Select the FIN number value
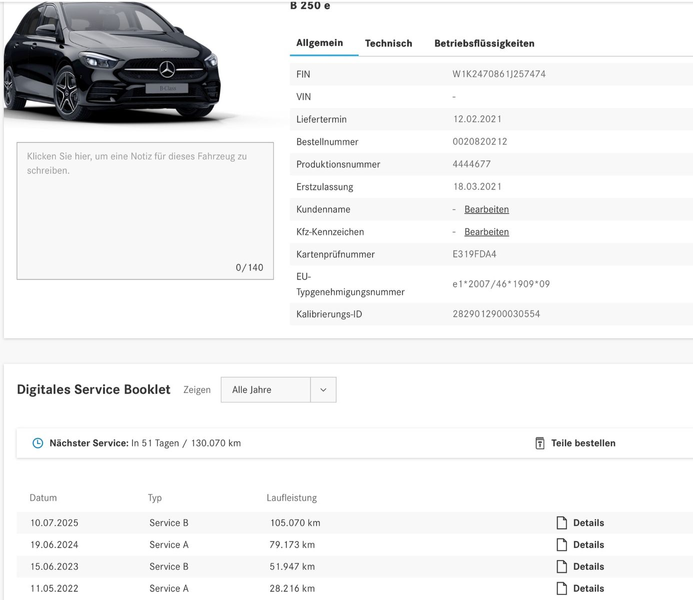 pos(499,74)
